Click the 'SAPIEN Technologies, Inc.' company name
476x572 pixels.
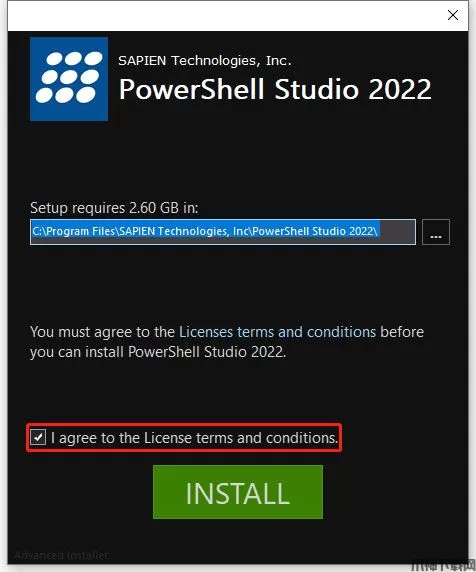tap(205, 61)
